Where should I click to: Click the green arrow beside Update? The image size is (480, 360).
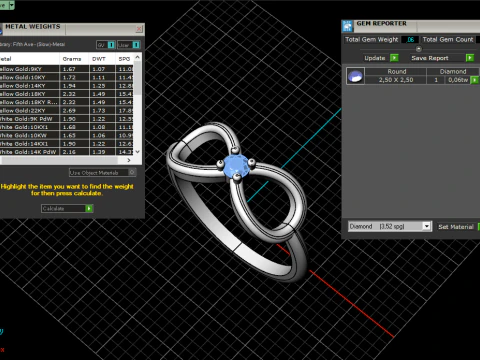tap(394, 58)
